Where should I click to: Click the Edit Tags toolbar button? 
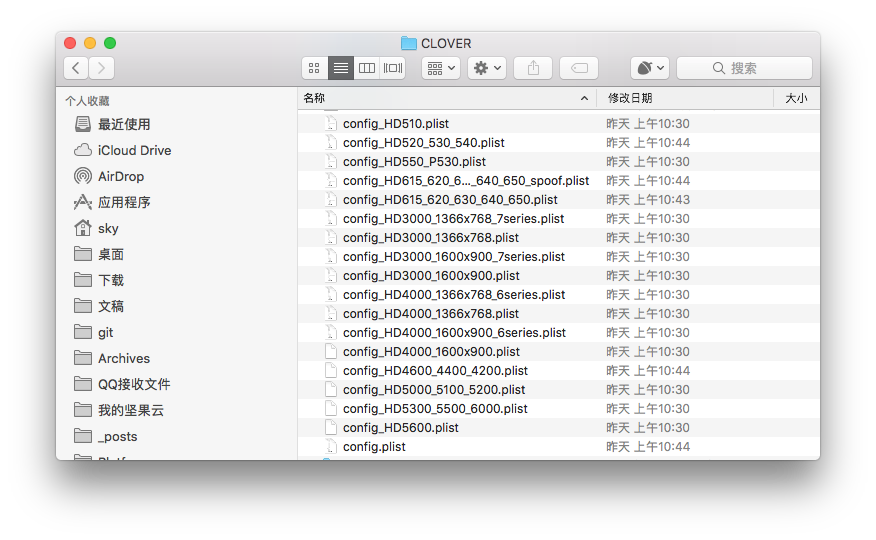click(579, 68)
